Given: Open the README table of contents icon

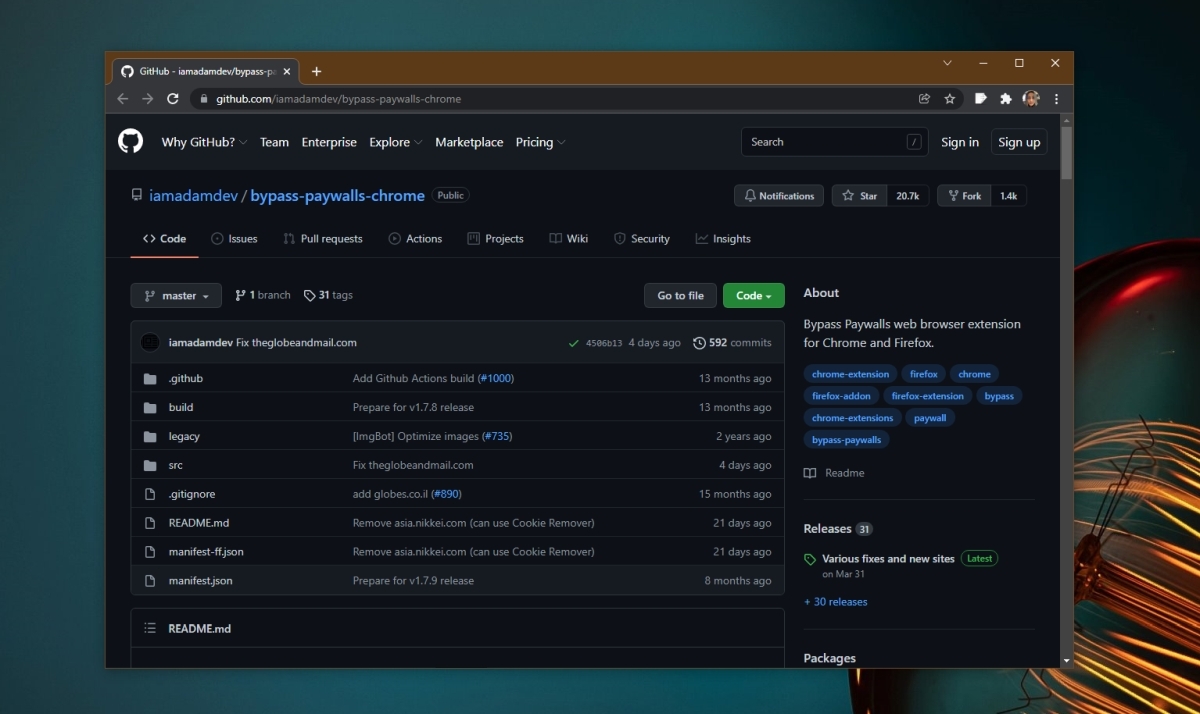Looking at the screenshot, I should (x=150, y=629).
